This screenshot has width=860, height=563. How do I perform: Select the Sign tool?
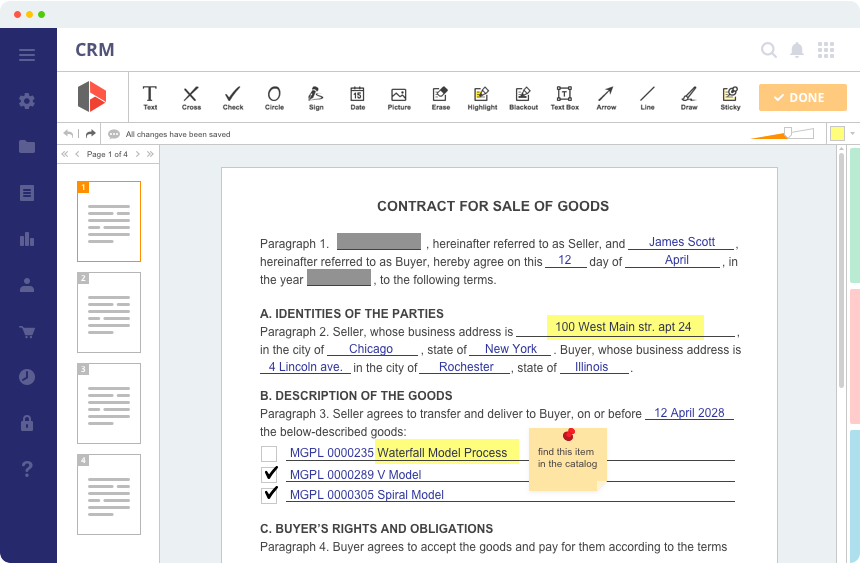tap(316, 97)
